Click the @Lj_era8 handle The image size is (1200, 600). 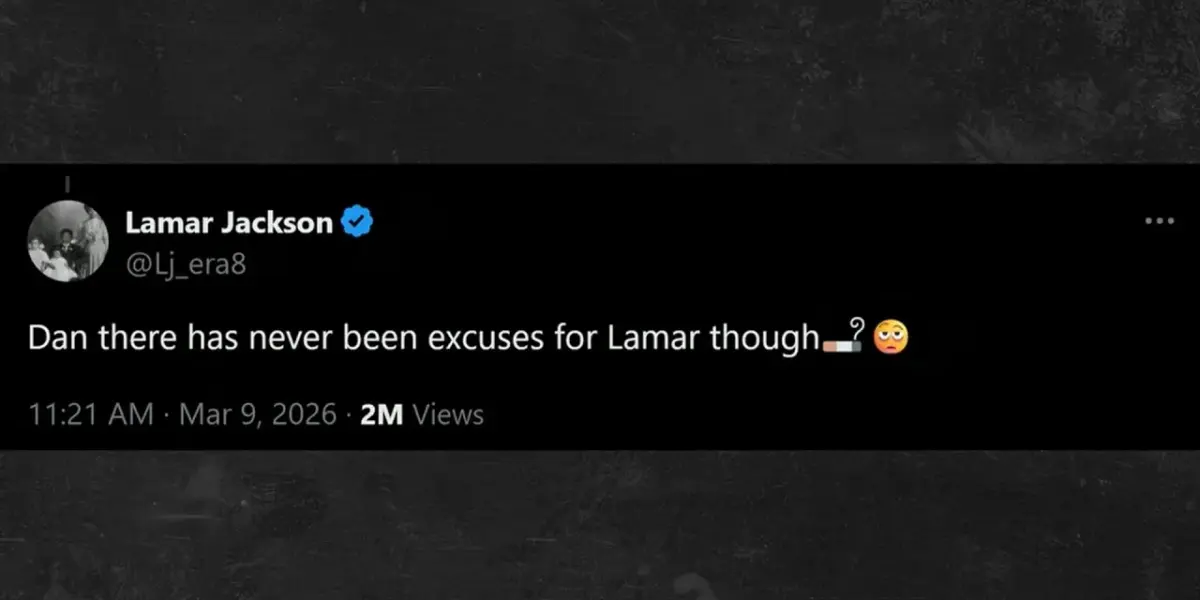tap(185, 265)
